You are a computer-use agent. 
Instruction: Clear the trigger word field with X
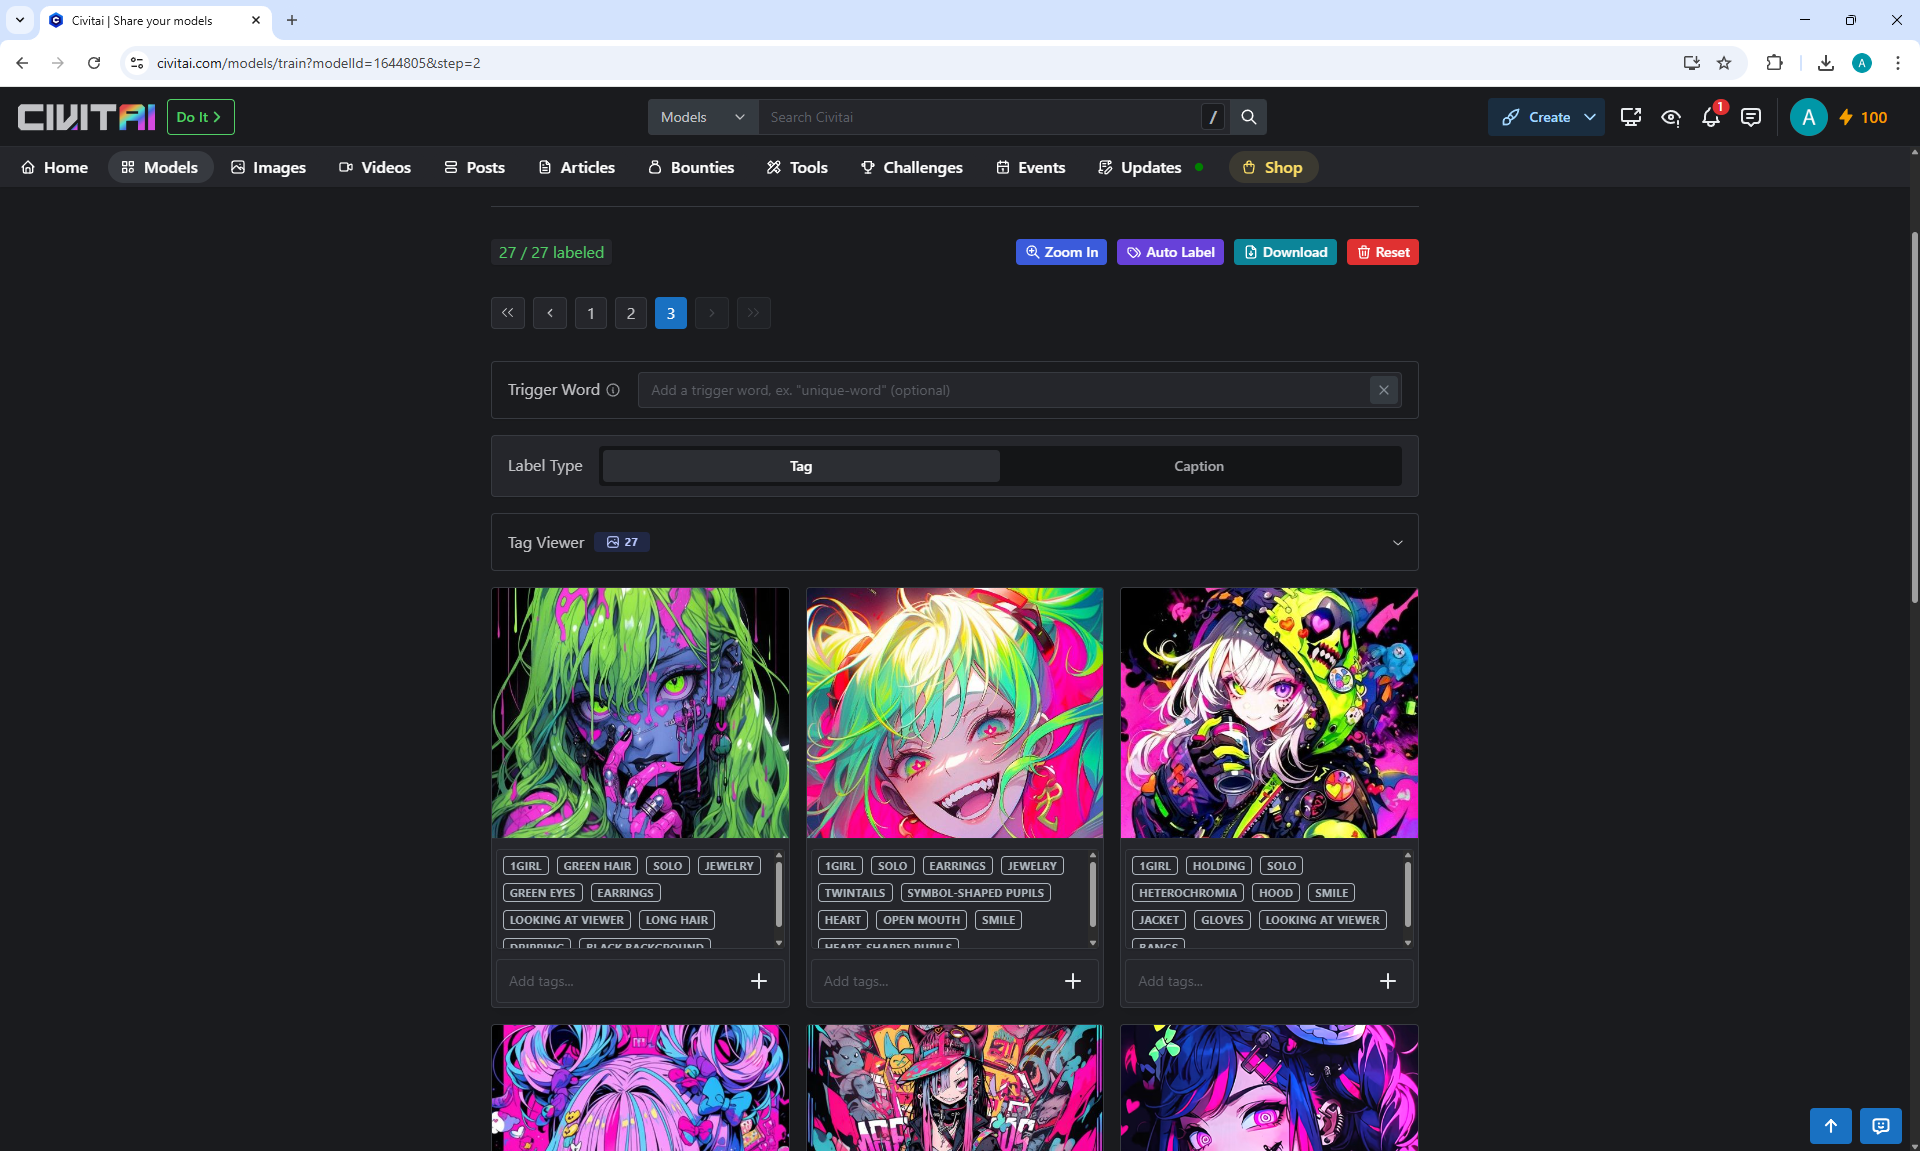[1383, 390]
